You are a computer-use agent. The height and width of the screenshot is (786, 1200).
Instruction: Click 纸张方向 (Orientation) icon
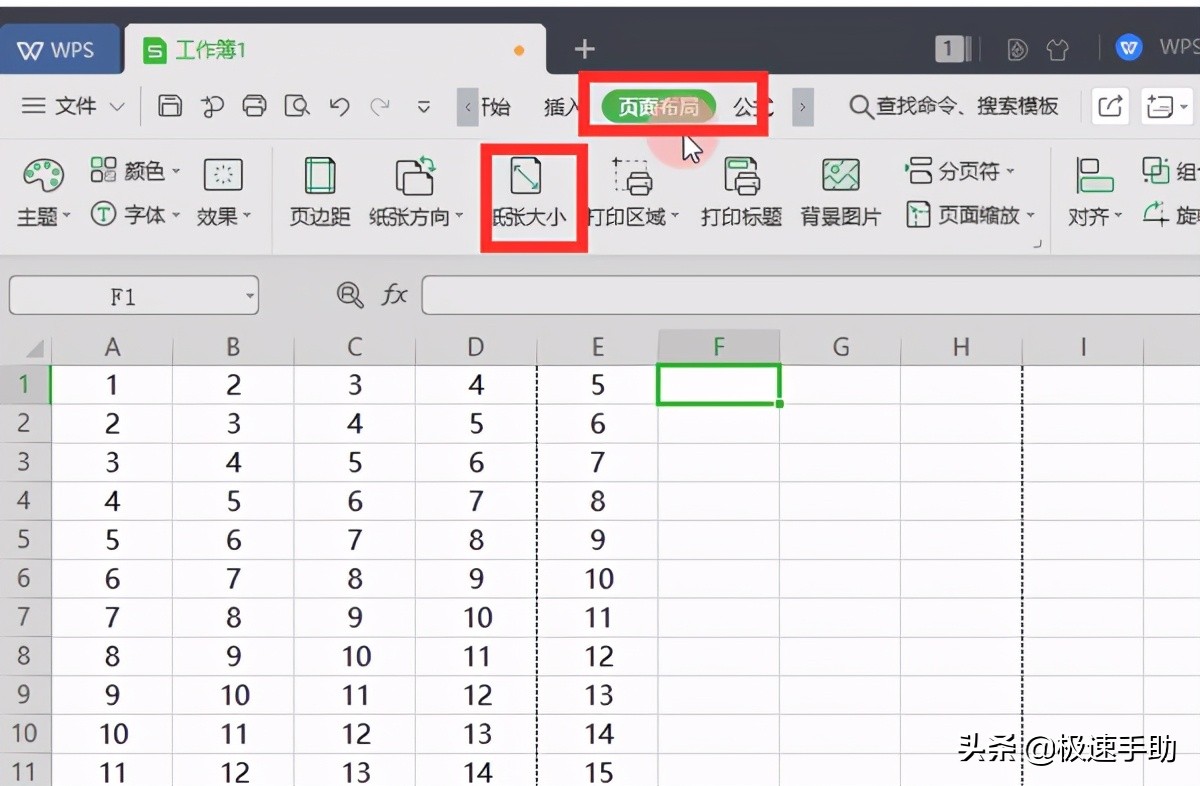pos(415,176)
